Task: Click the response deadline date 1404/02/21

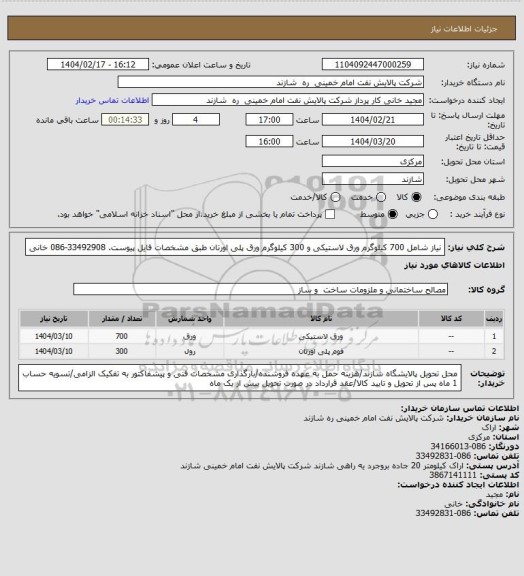Action: 373,120
